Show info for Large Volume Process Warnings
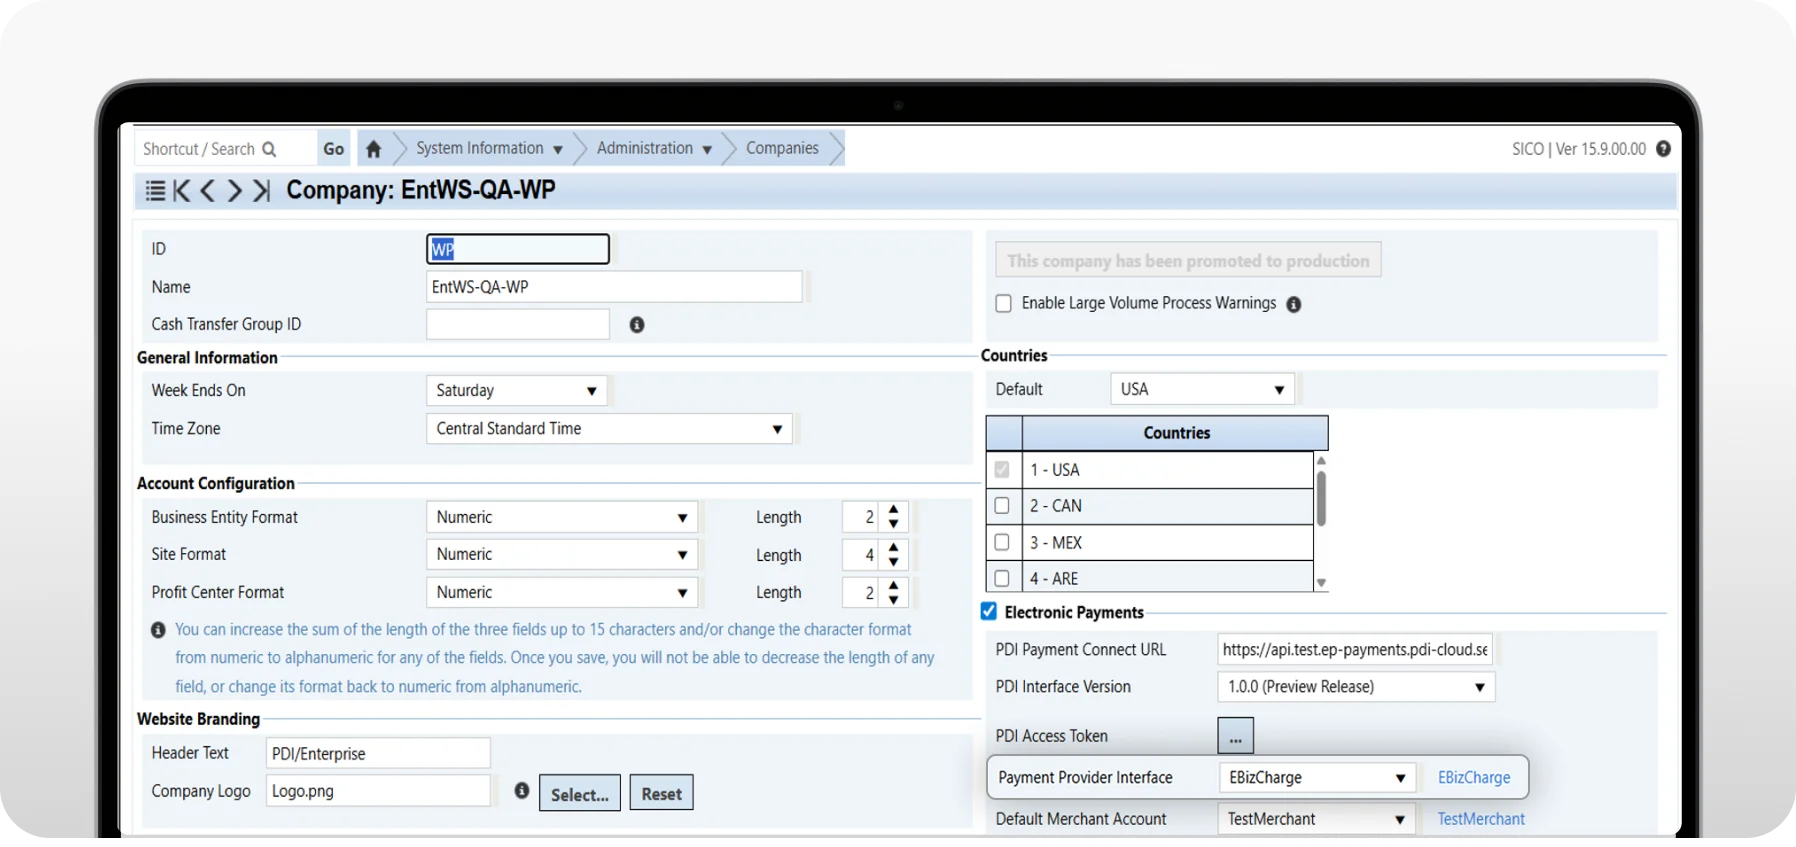The image size is (1796, 847). [1294, 304]
